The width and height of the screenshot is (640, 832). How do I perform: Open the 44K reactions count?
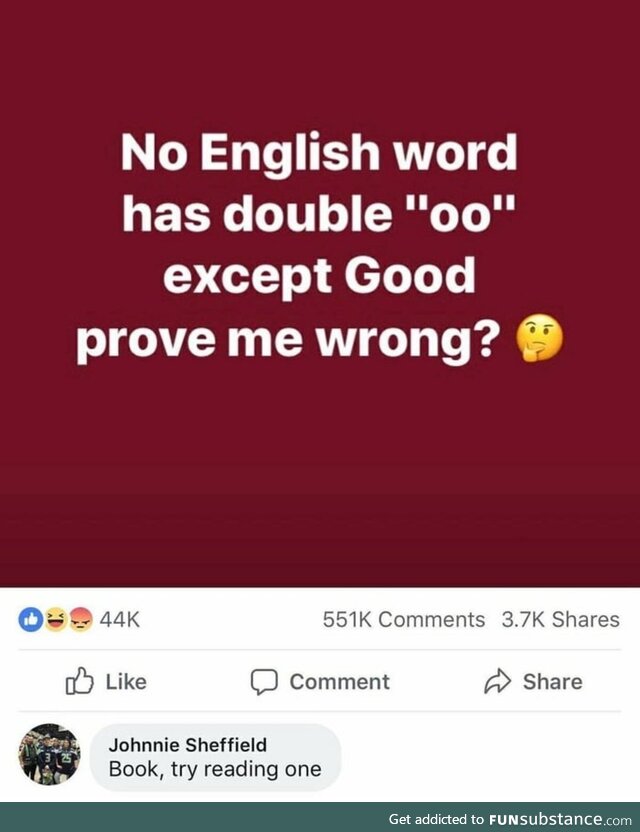coord(119,619)
